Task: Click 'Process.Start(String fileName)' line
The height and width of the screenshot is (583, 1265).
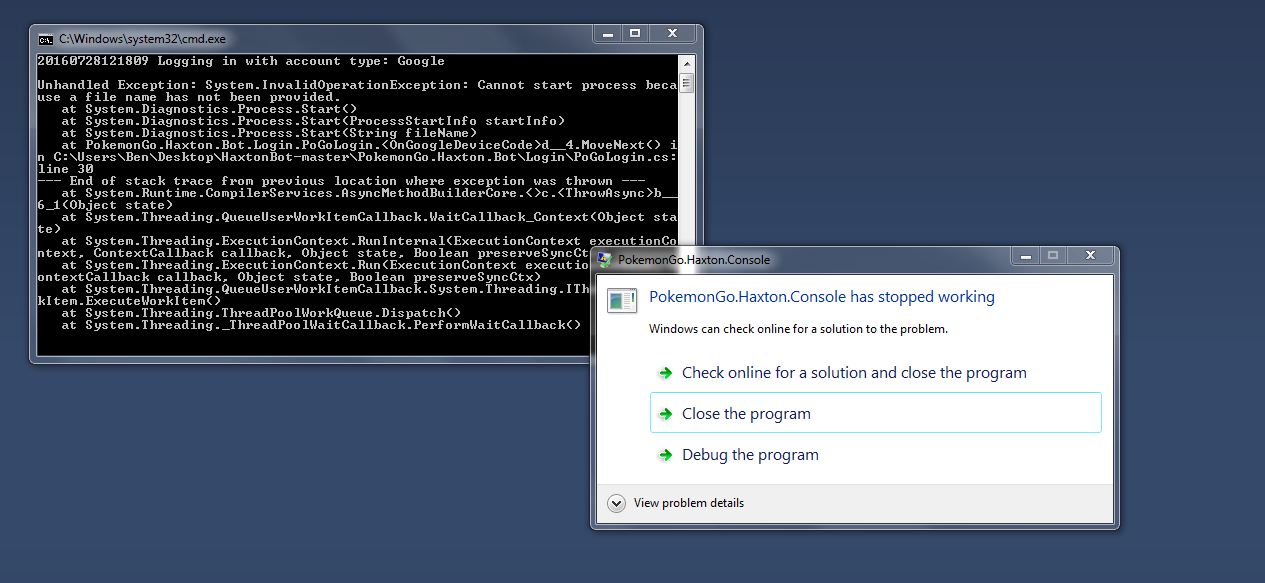Action: [269, 133]
